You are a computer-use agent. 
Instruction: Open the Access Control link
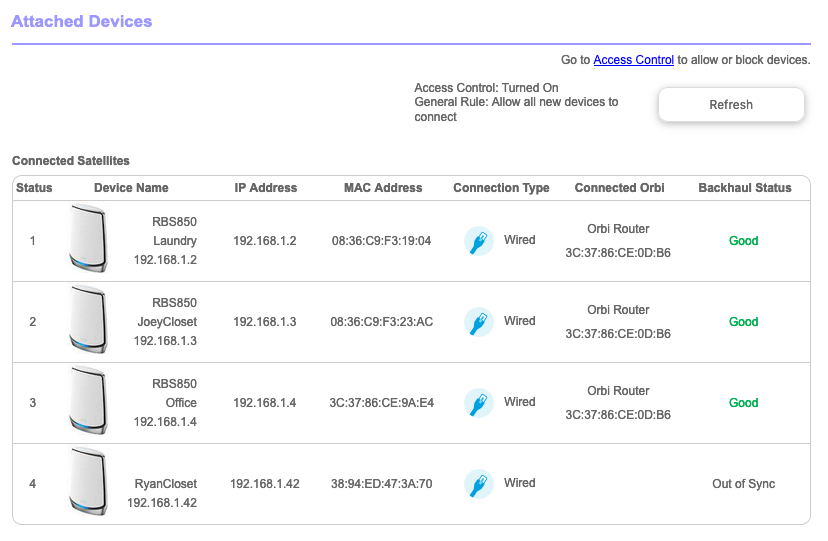pos(633,60)
